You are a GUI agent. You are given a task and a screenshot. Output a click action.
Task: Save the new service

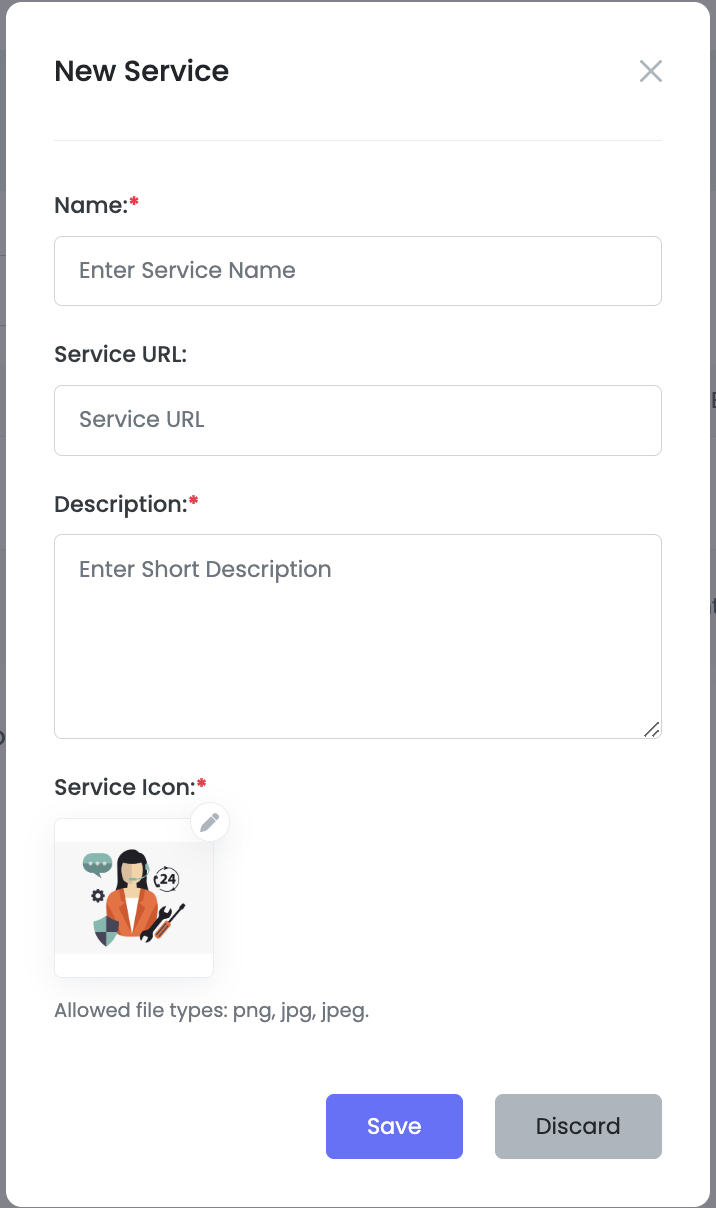394,1126
